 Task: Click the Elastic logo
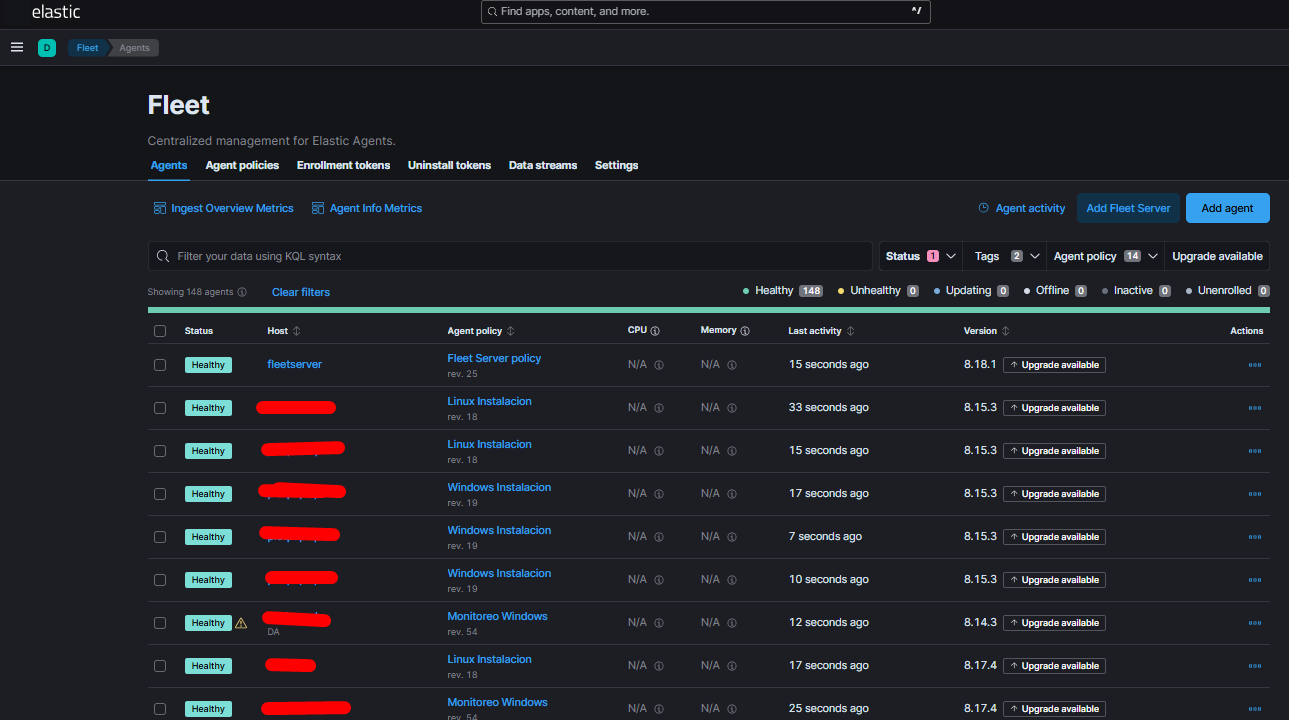click(56, 12)
